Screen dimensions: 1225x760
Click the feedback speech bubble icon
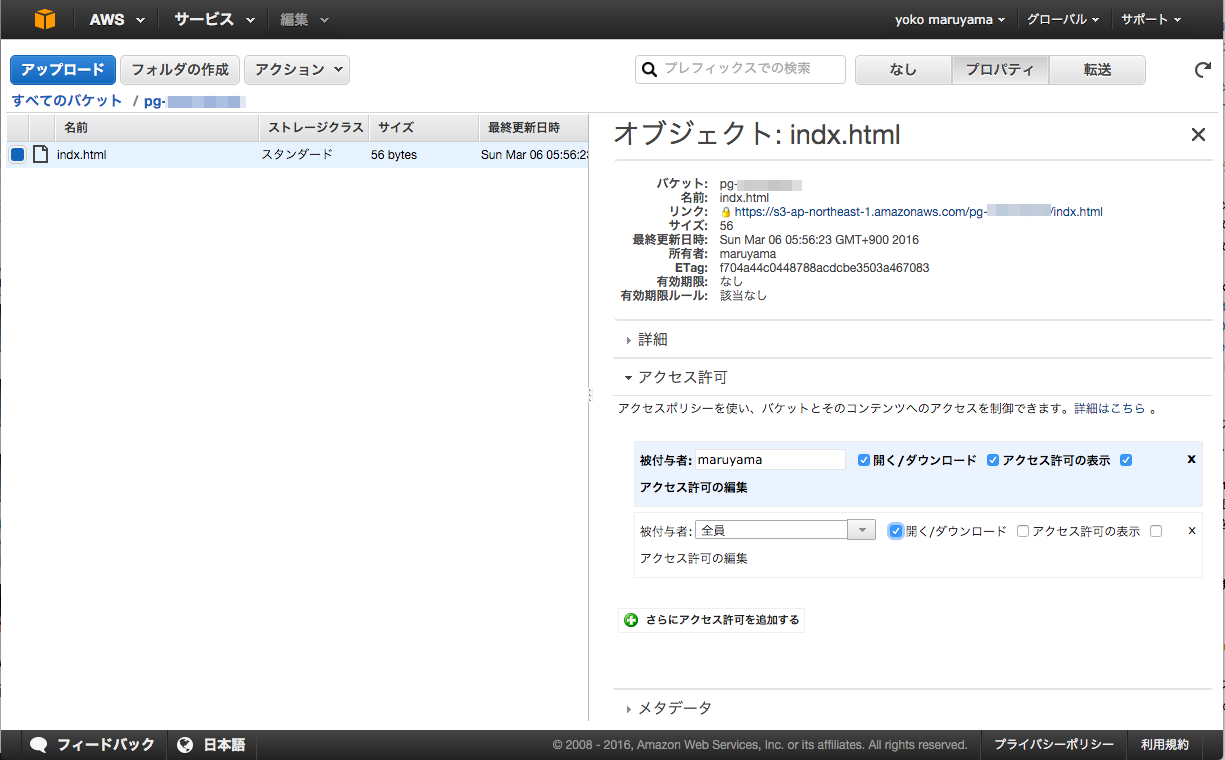(x=39, y=745)
